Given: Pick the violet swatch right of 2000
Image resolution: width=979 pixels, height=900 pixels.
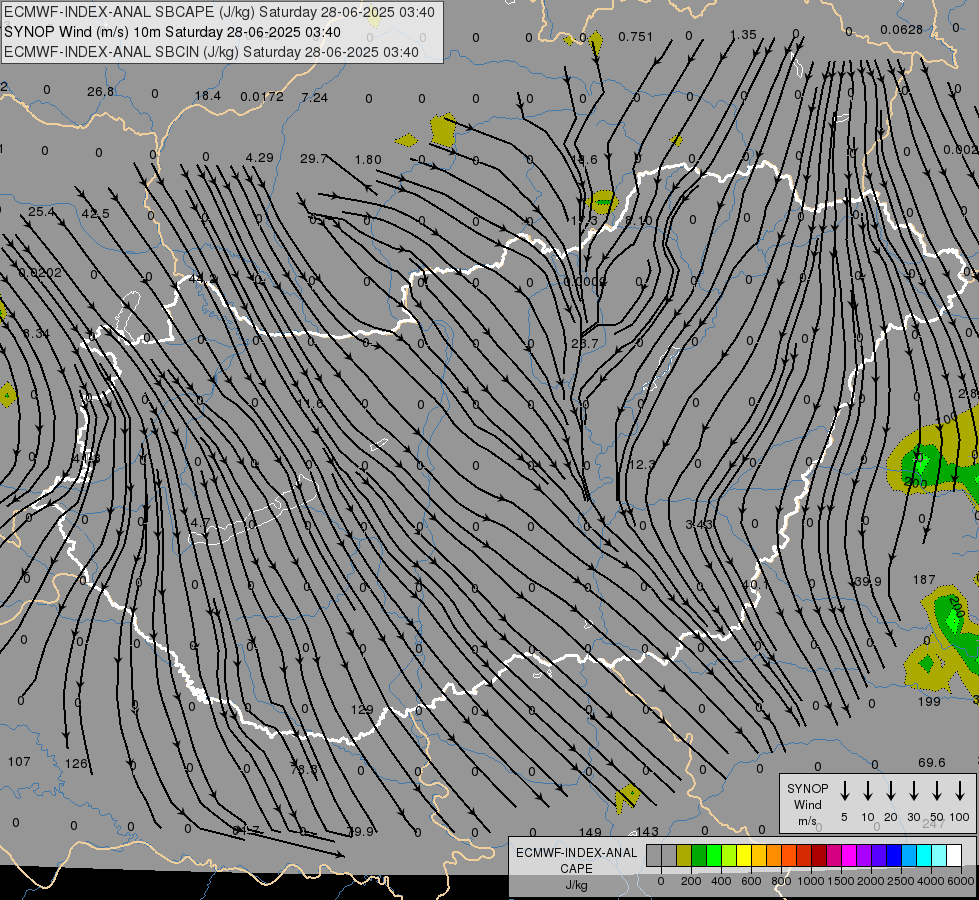Looking at the screenshot, I should point(878,855).
